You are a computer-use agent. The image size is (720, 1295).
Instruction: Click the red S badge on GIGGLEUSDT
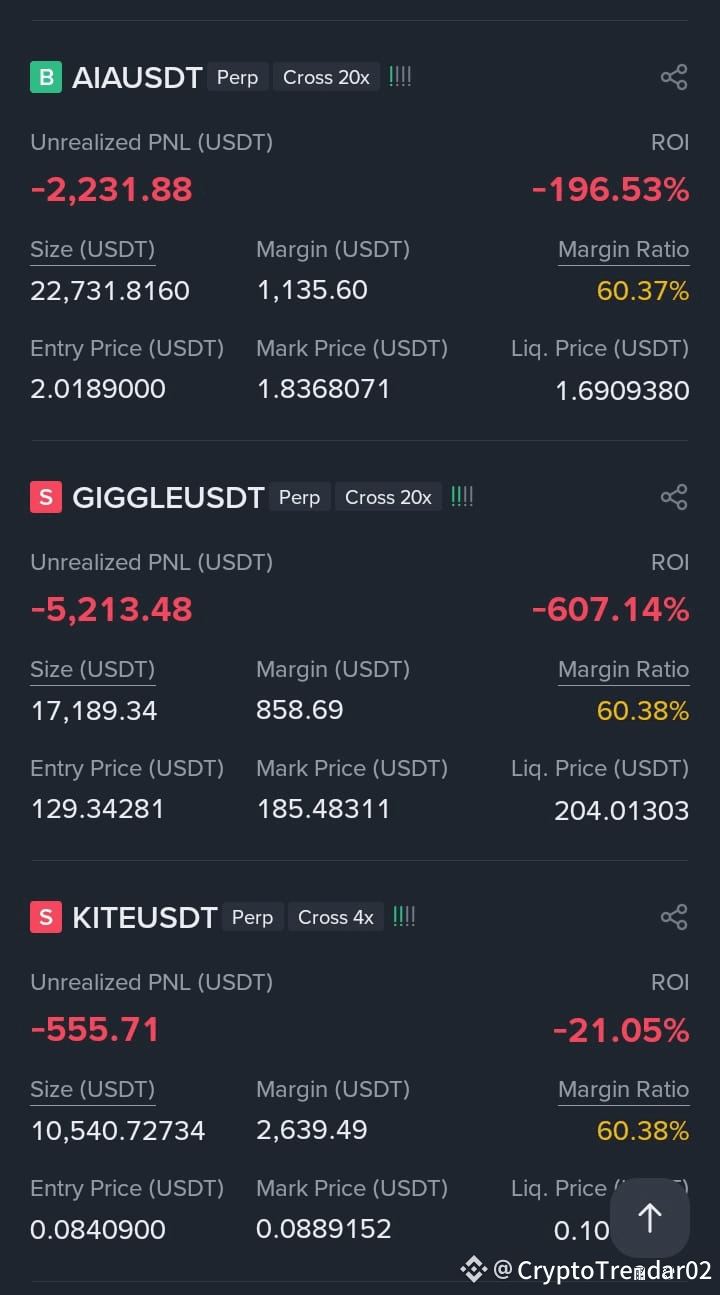46,497
